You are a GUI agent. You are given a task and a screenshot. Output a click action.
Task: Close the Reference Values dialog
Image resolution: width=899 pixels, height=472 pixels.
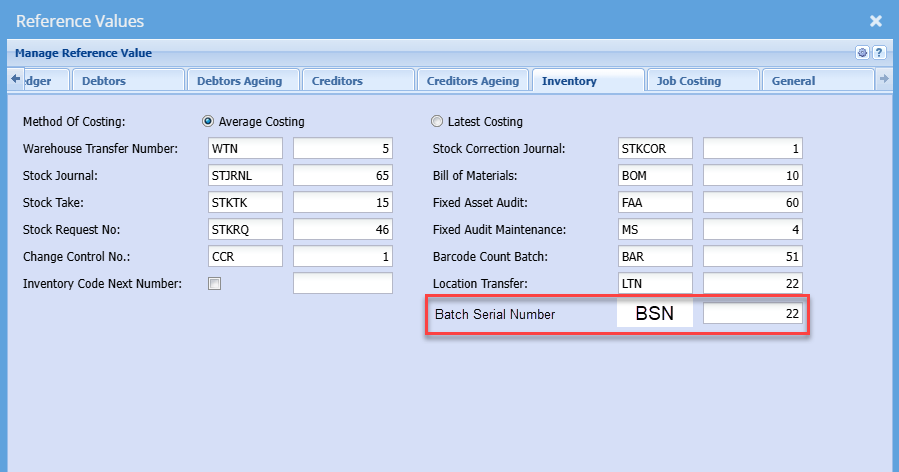tap(876, 20)
